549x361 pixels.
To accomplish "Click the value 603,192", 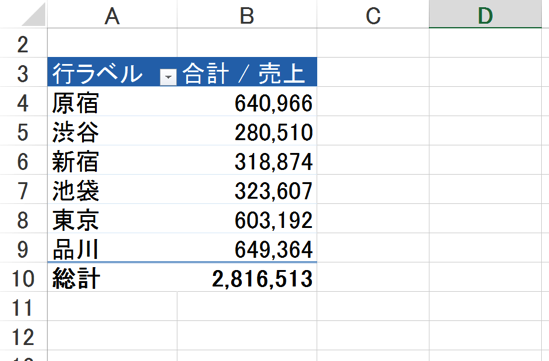I will 273,221.
